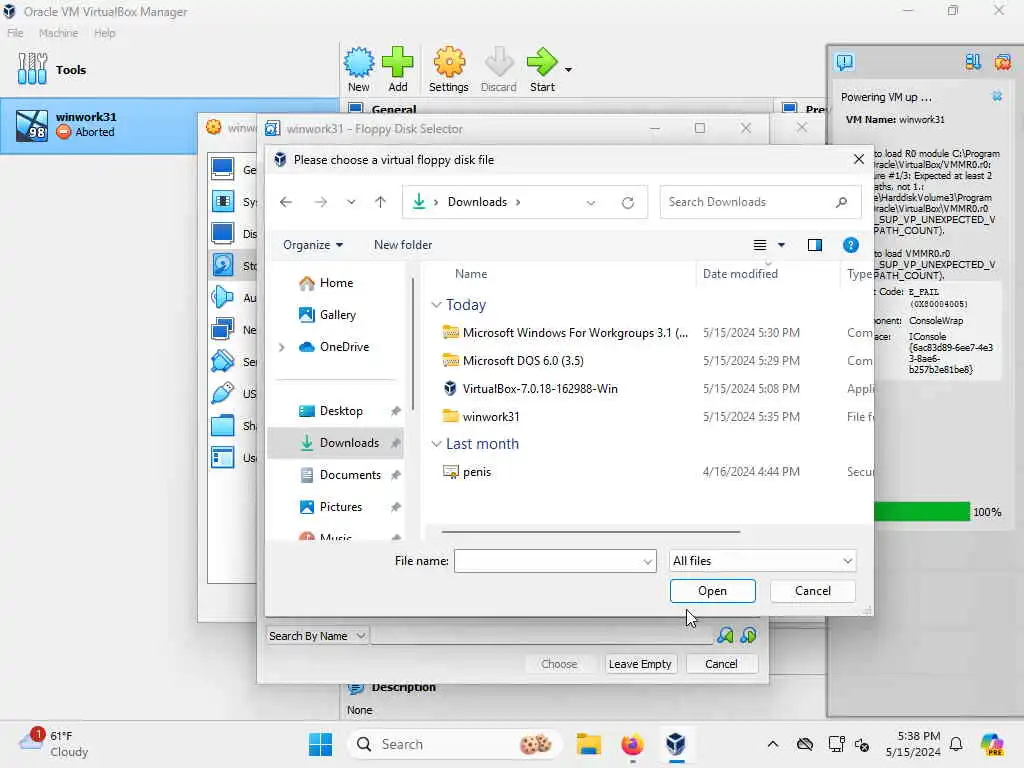The width and height of the screenshot is (1024, 768).
Task: Click the taskbar Search box
Action: 455,744
